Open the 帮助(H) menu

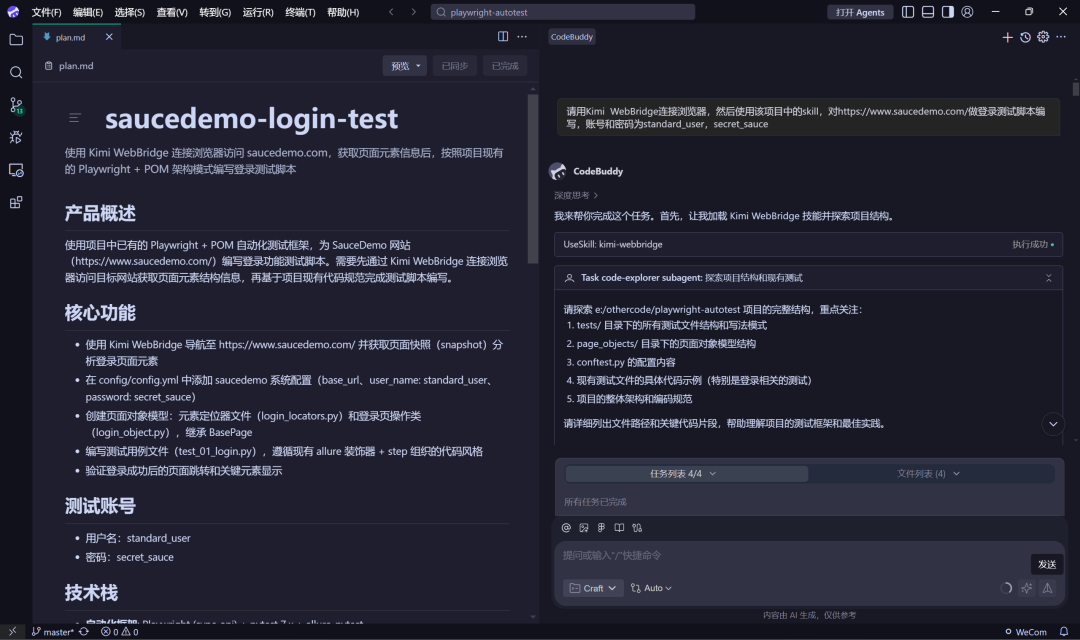[343, 12]
